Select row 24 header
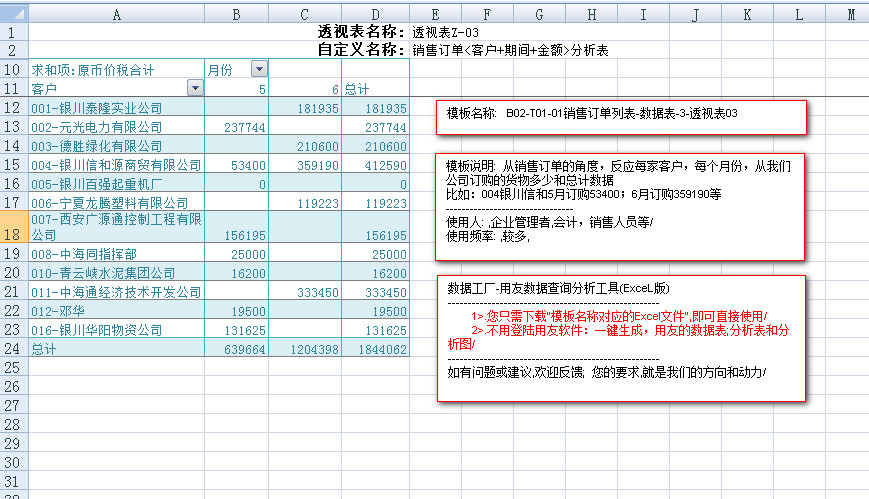The image size is (869, 499). click(x=14, y=349)
